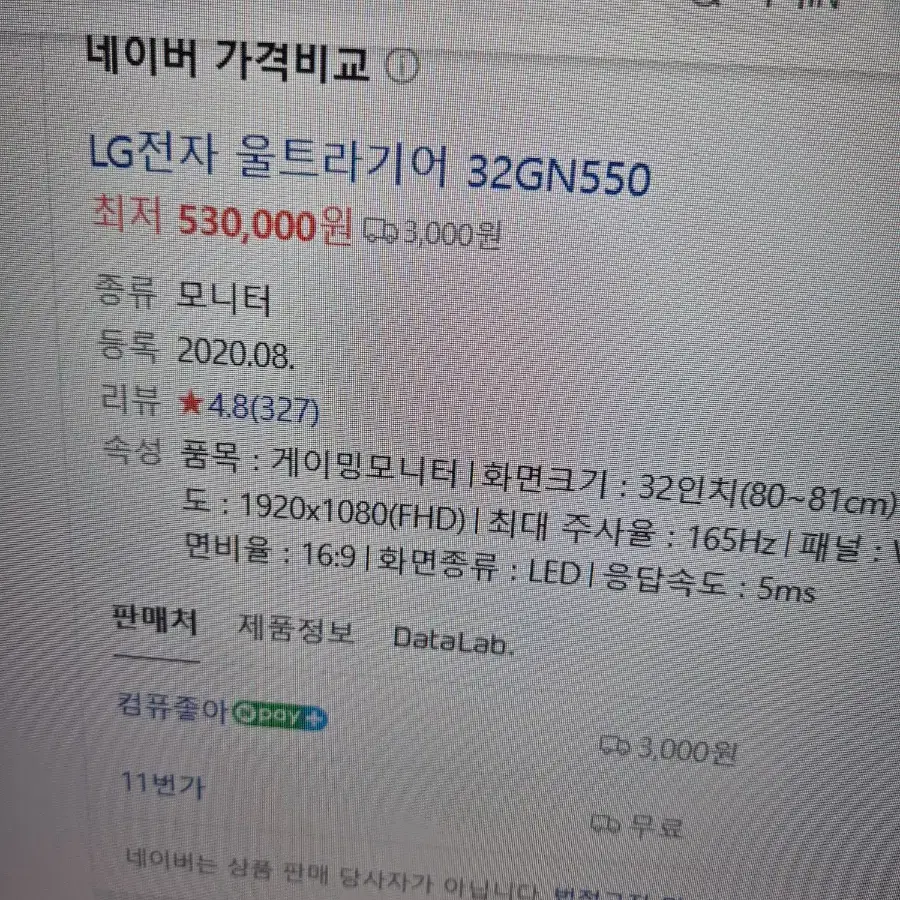Switch to the 제품정보 tab

click(x=296, y=628)
